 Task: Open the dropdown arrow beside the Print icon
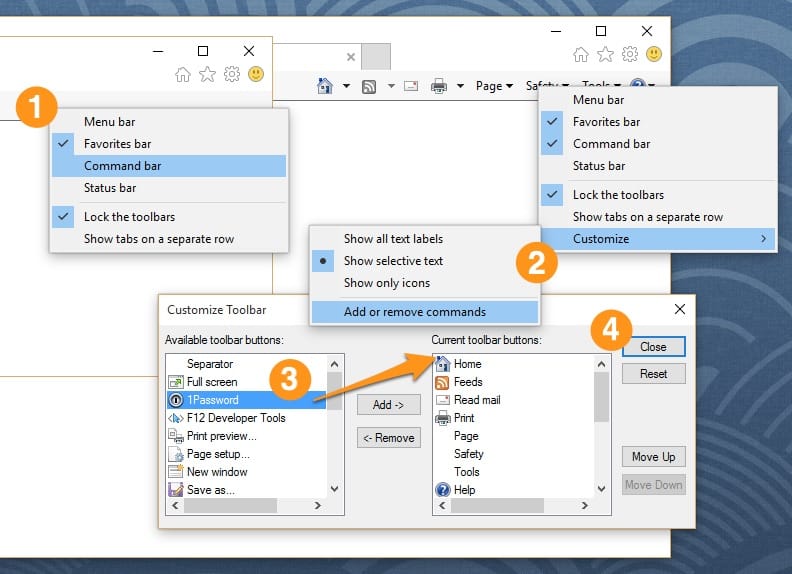[x=460, y=86]
